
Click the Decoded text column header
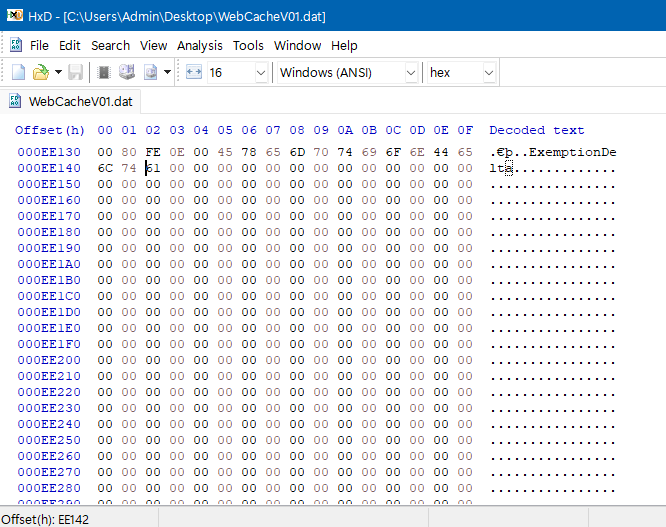[536, 130]
